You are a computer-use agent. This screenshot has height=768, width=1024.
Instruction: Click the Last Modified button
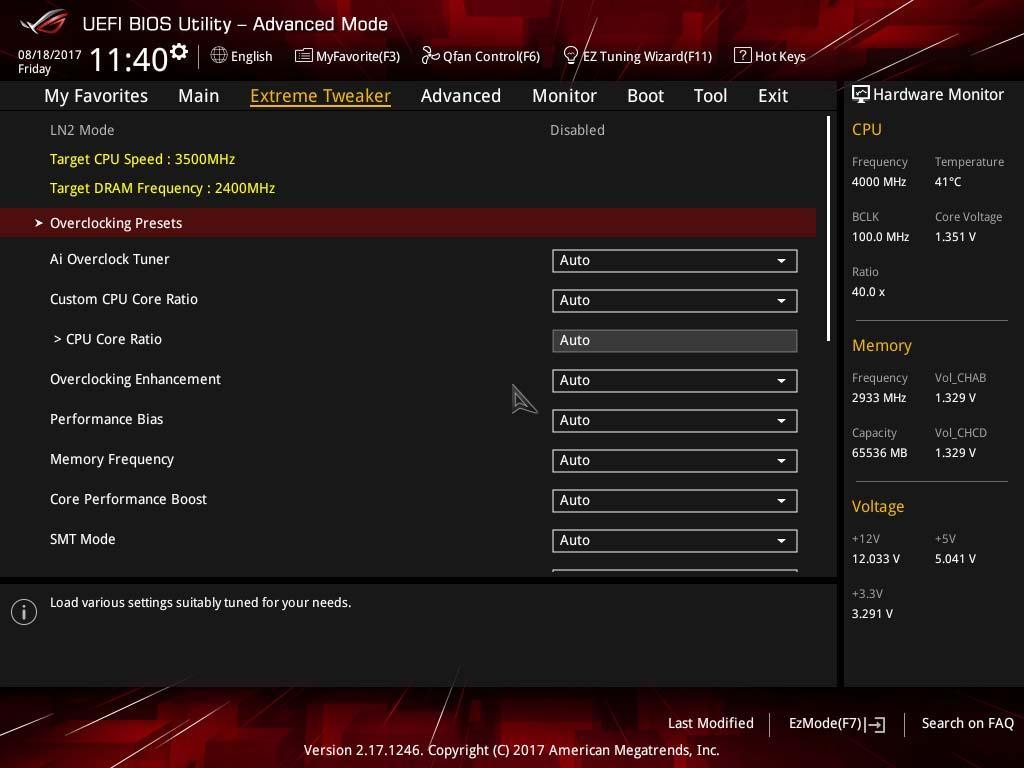[x=711, y=723]
